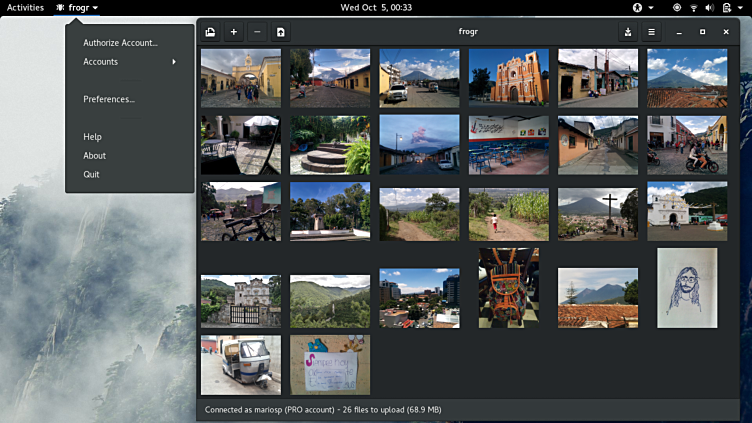The image size is (752, 423).
Task: Click Quit in the app menu
Action: [92, 175]
